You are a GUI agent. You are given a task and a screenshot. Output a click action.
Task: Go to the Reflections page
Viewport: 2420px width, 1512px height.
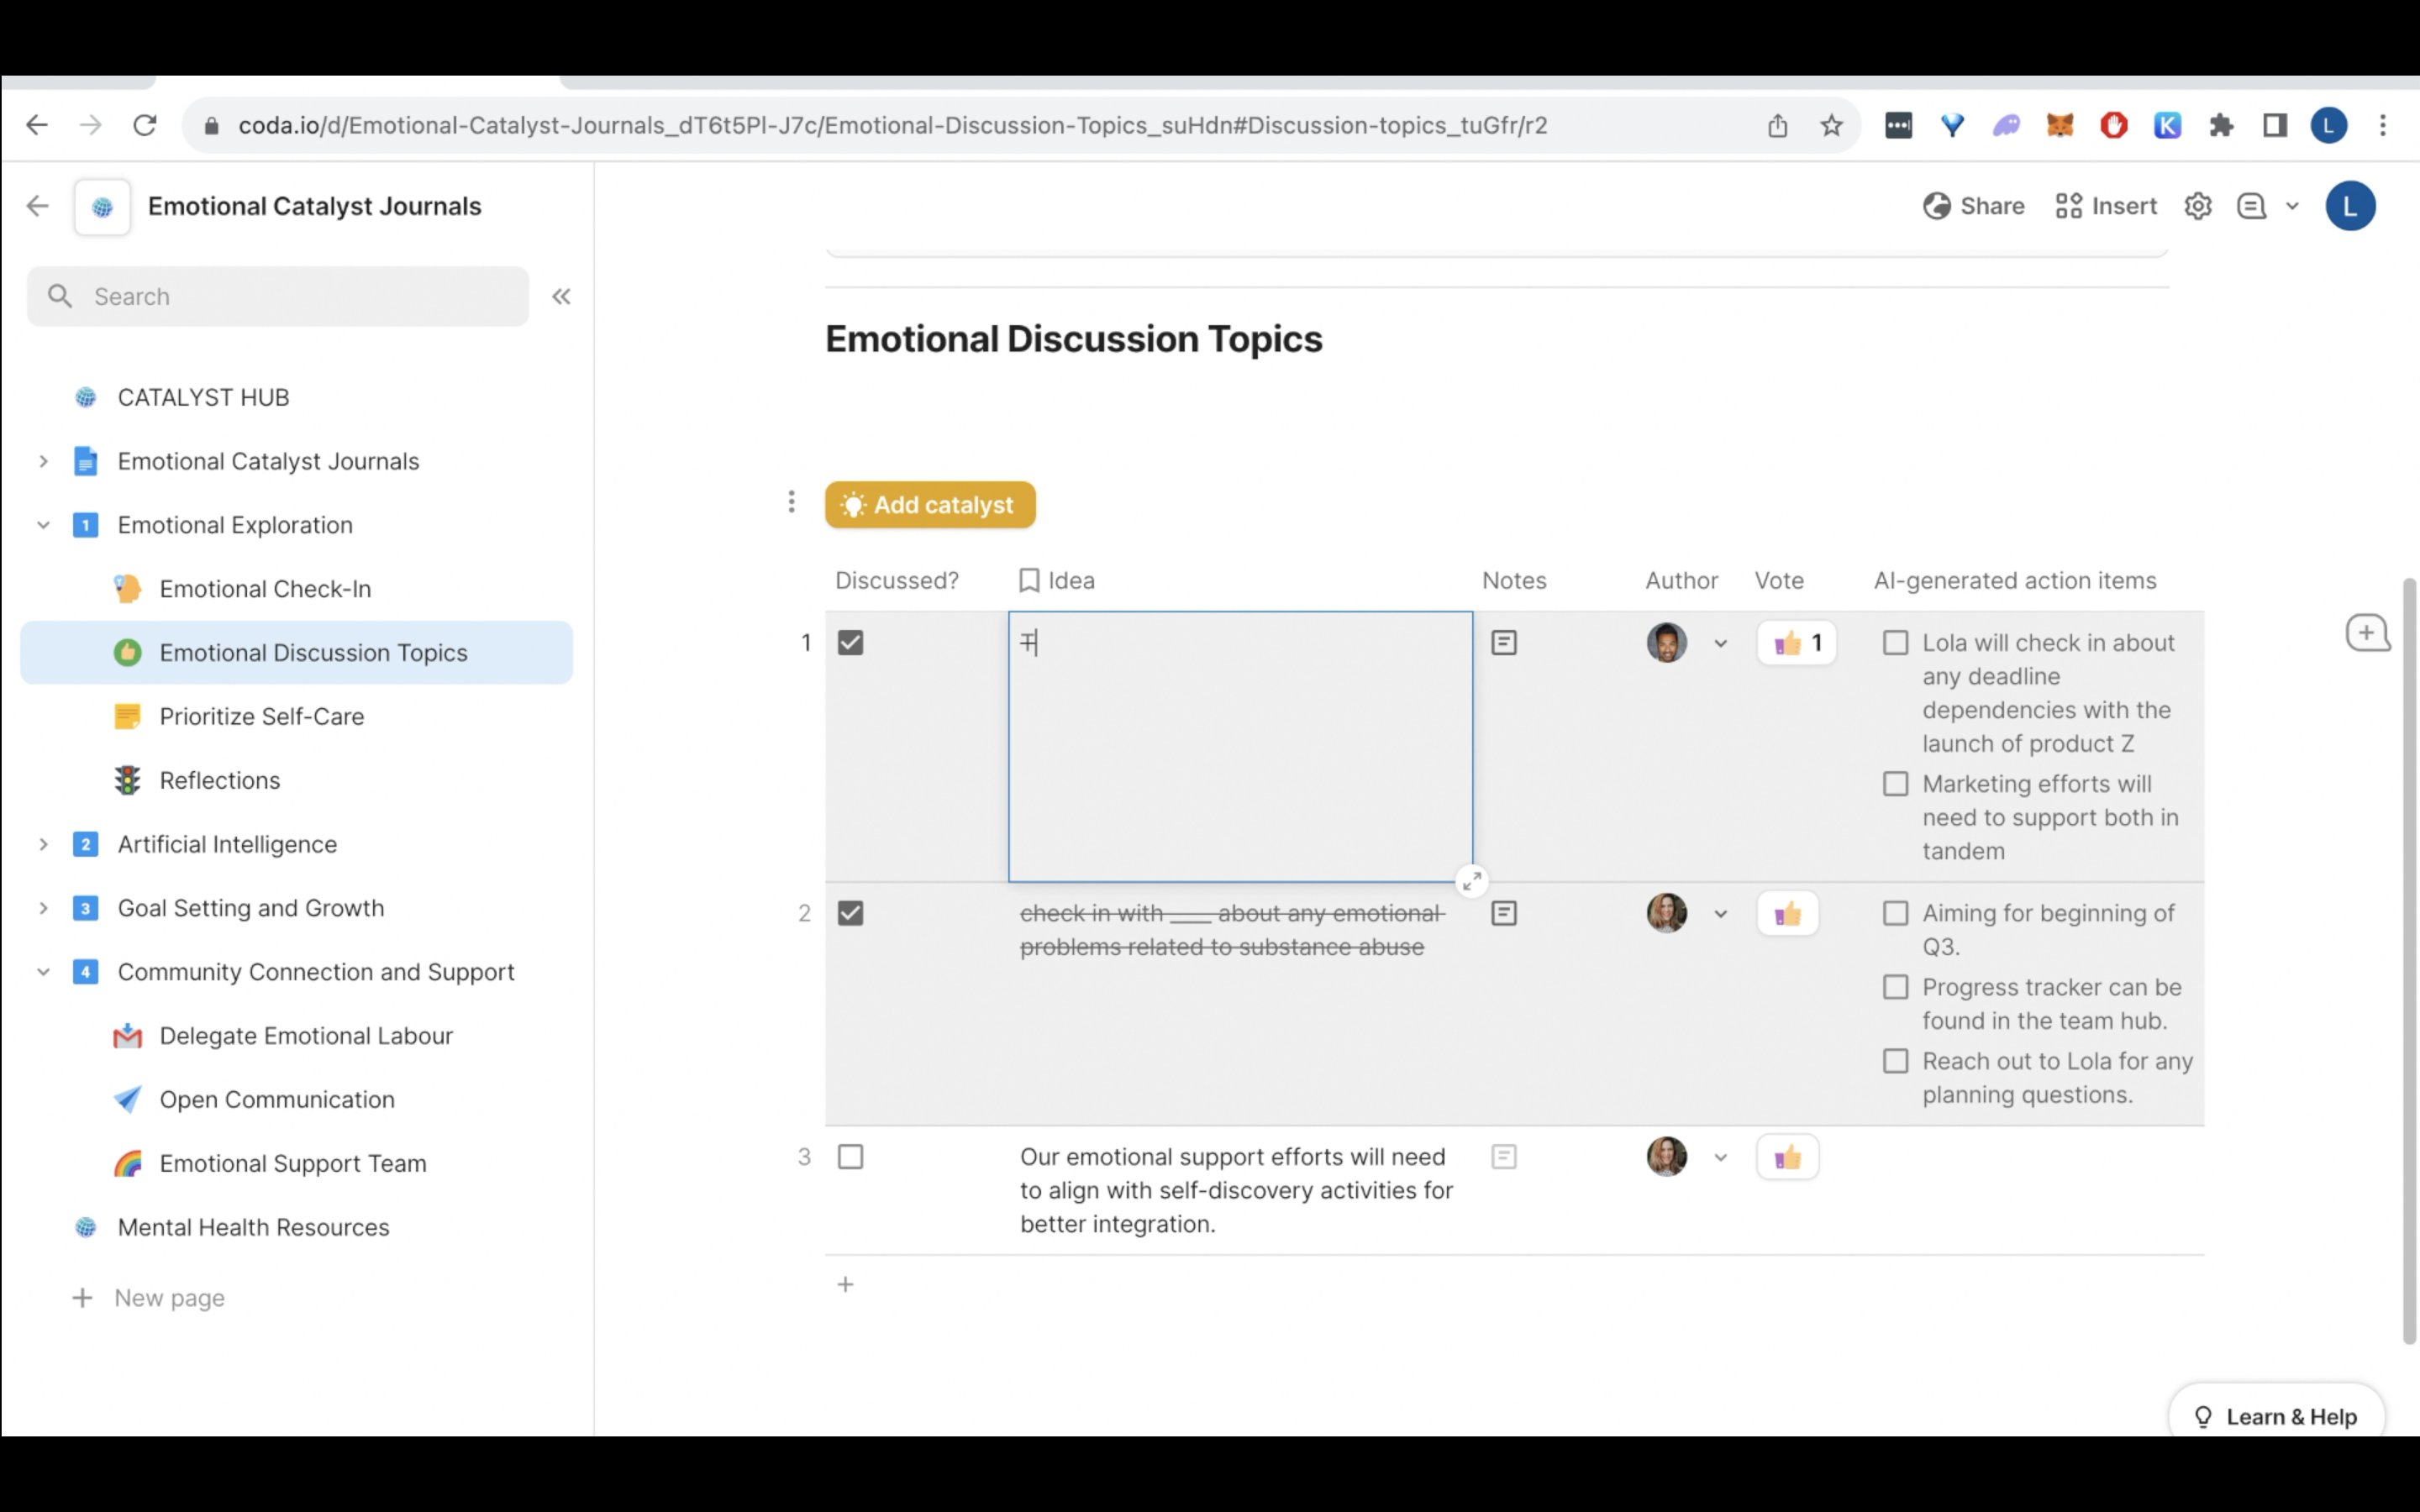coord(219,780)
